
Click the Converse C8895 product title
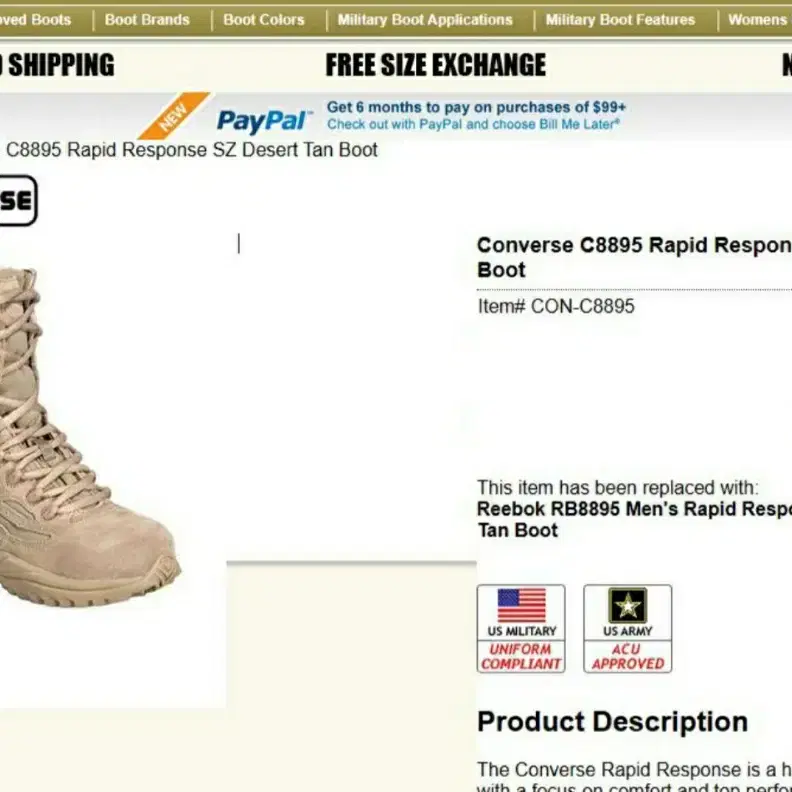634,257
